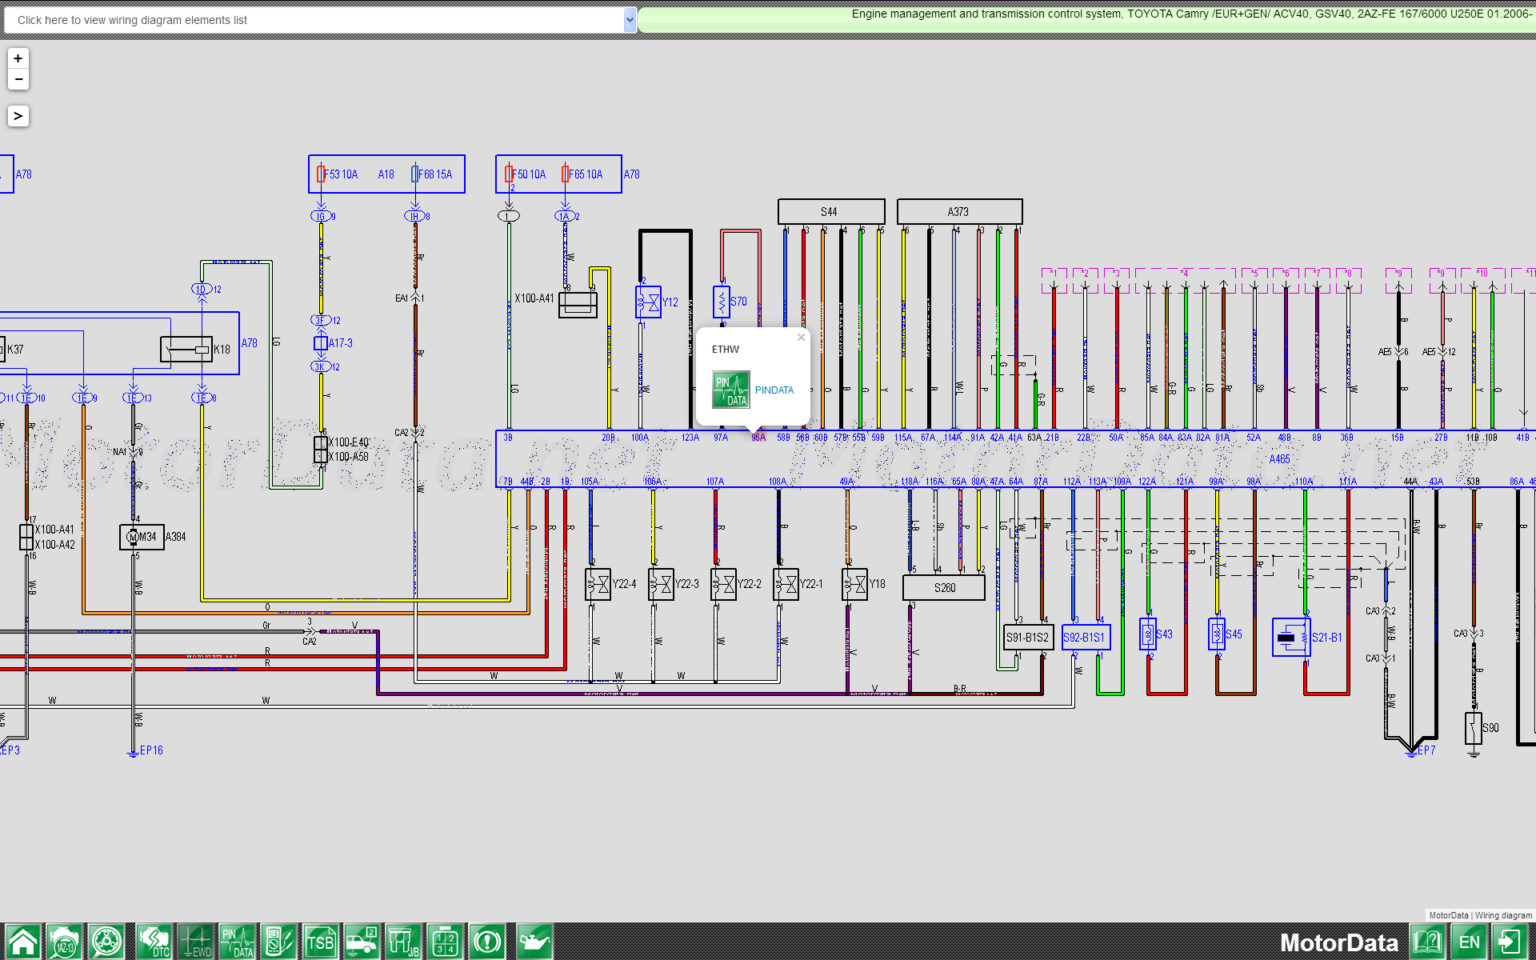Open the DTC trouble codes icon
The width and height of the screenshot is (1536, 960).
coord(155,942)
